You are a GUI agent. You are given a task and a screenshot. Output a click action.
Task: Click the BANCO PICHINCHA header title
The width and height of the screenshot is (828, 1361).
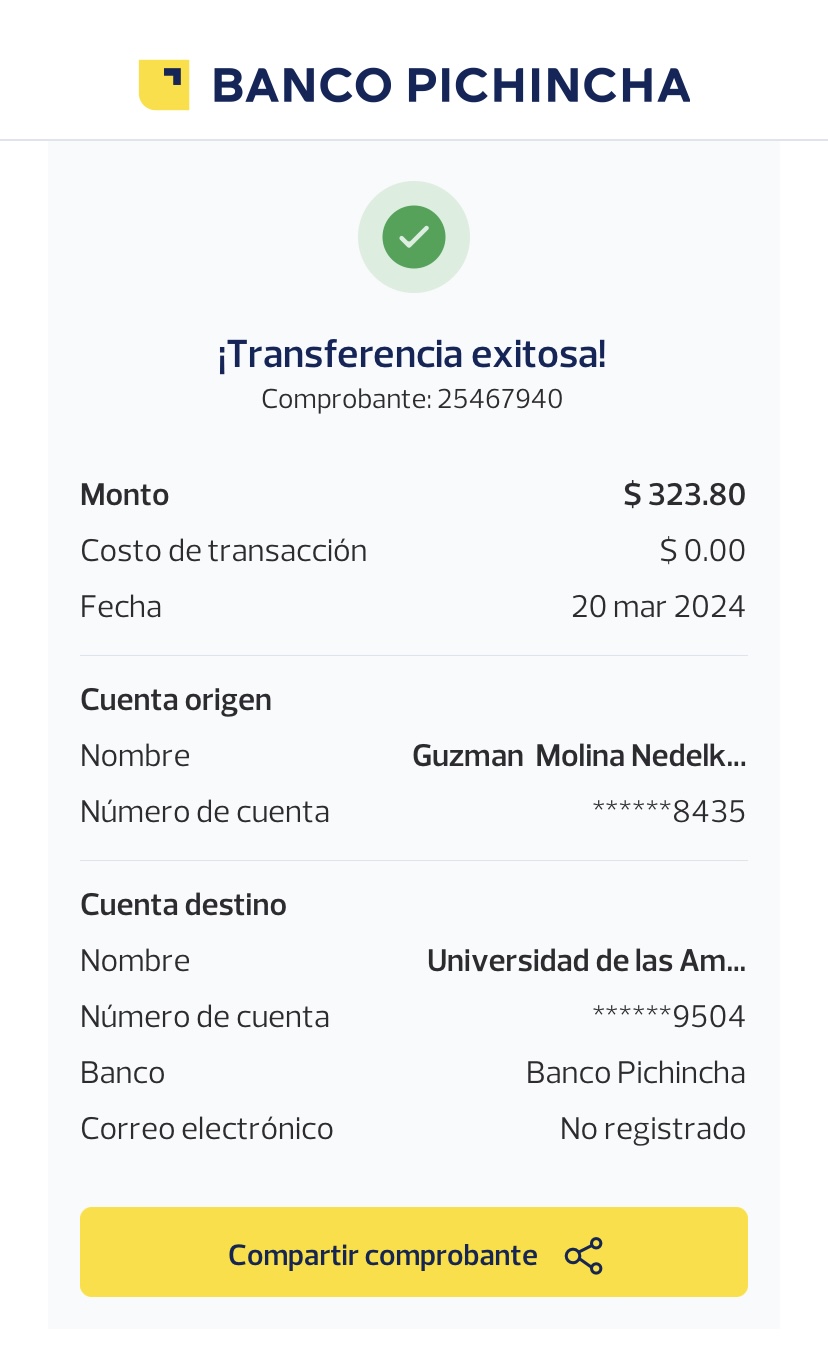point(451,86)
